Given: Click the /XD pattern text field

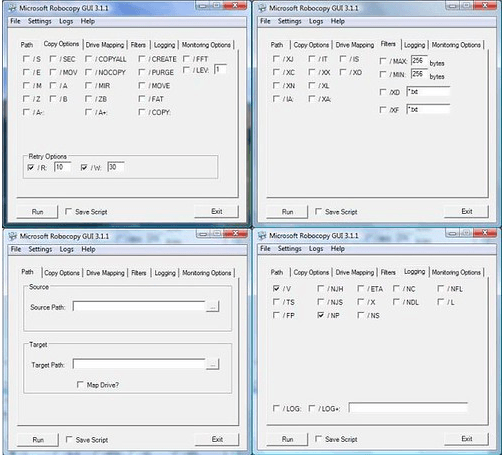Looking at the screenshot, I should click(x=428, y=91).
